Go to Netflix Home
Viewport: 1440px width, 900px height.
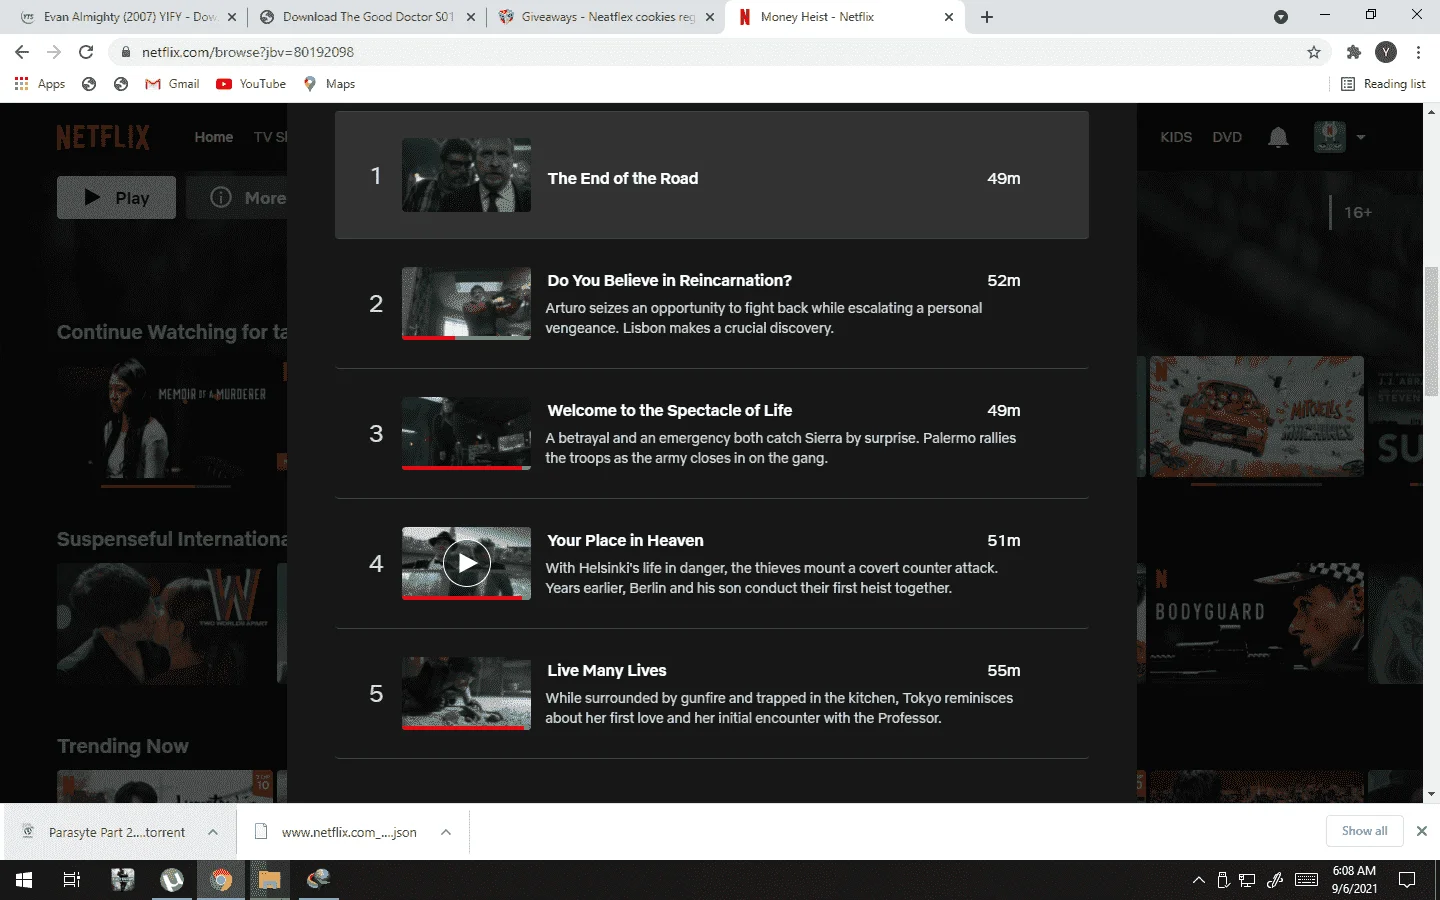(214, 137)
